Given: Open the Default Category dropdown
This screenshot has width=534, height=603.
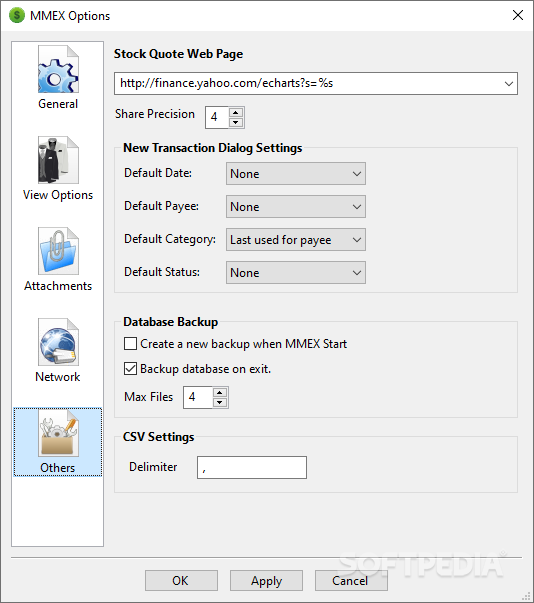Looking at the screenshot, I should click(296, 240).
